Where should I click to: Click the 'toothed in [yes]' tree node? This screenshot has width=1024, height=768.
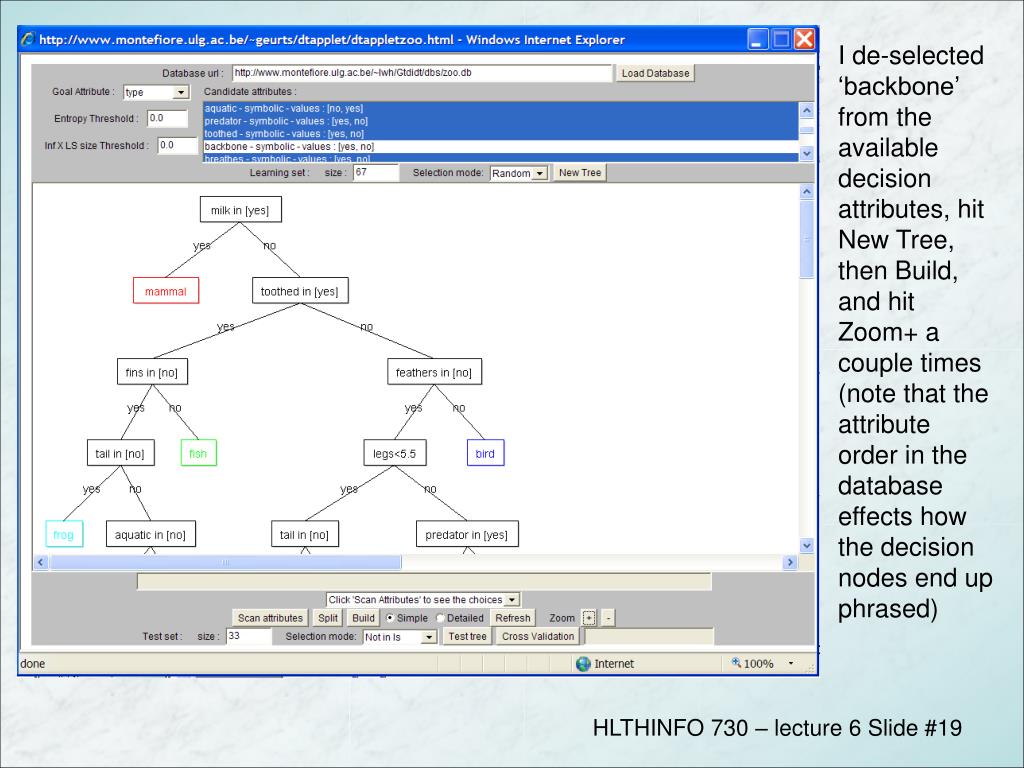300,291
